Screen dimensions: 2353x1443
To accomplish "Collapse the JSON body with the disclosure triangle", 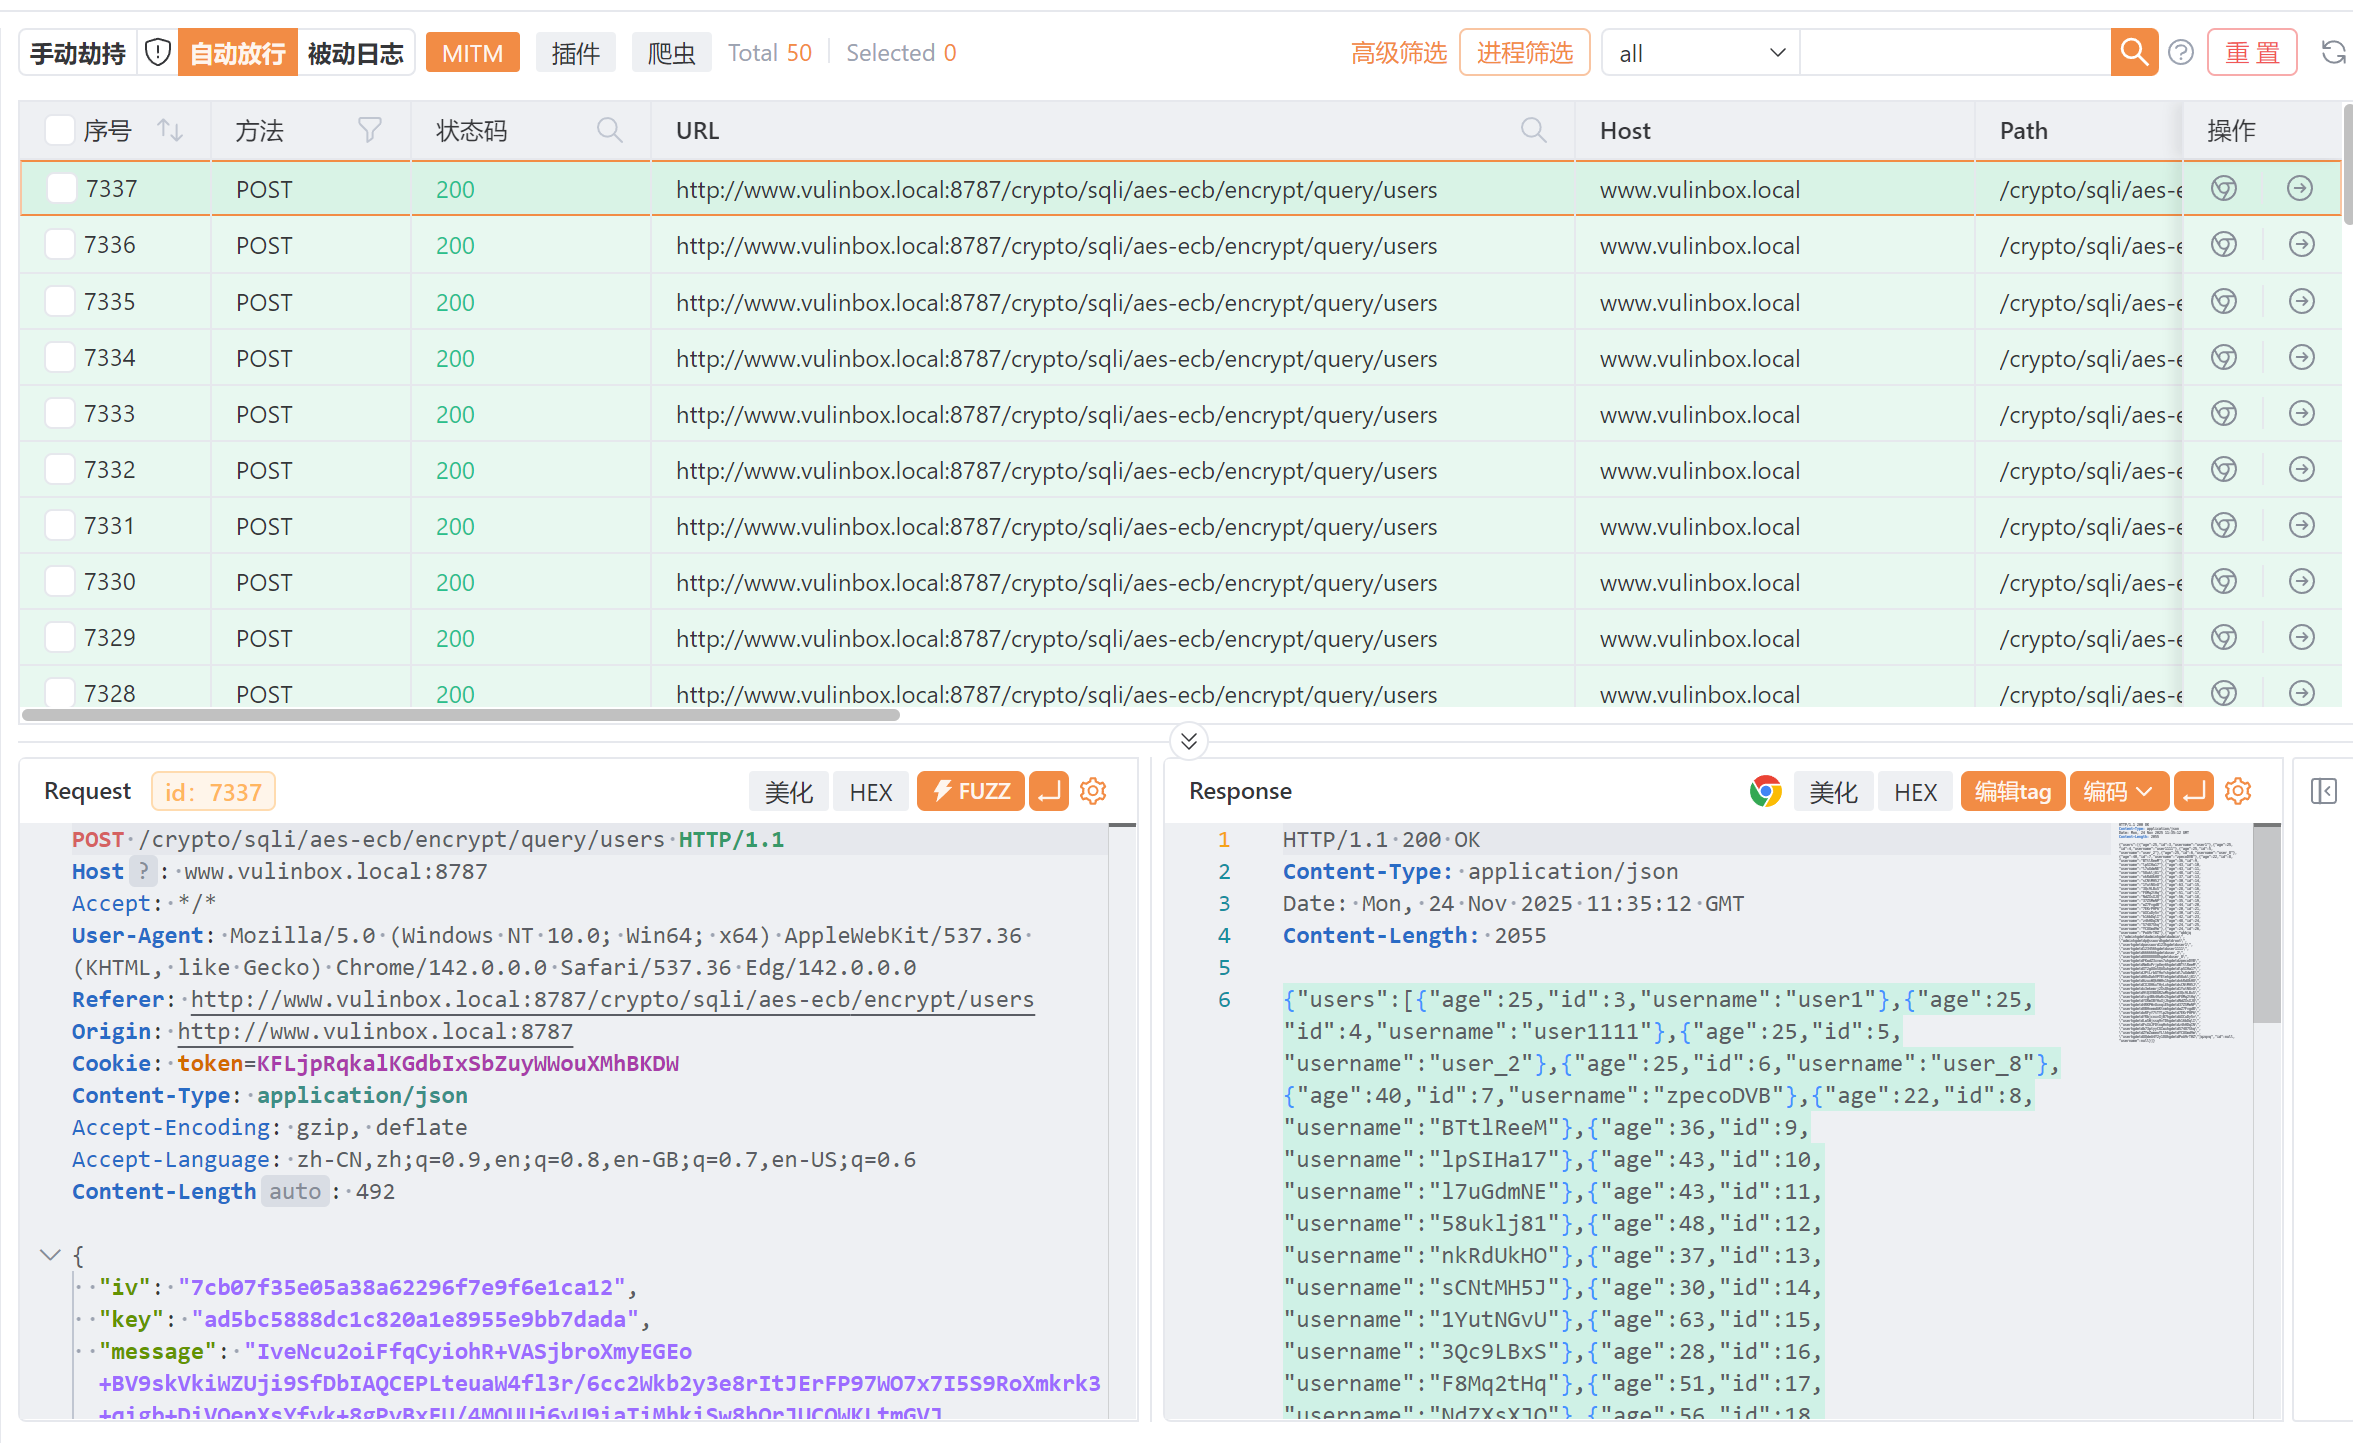I will [x=50, y=1255].
